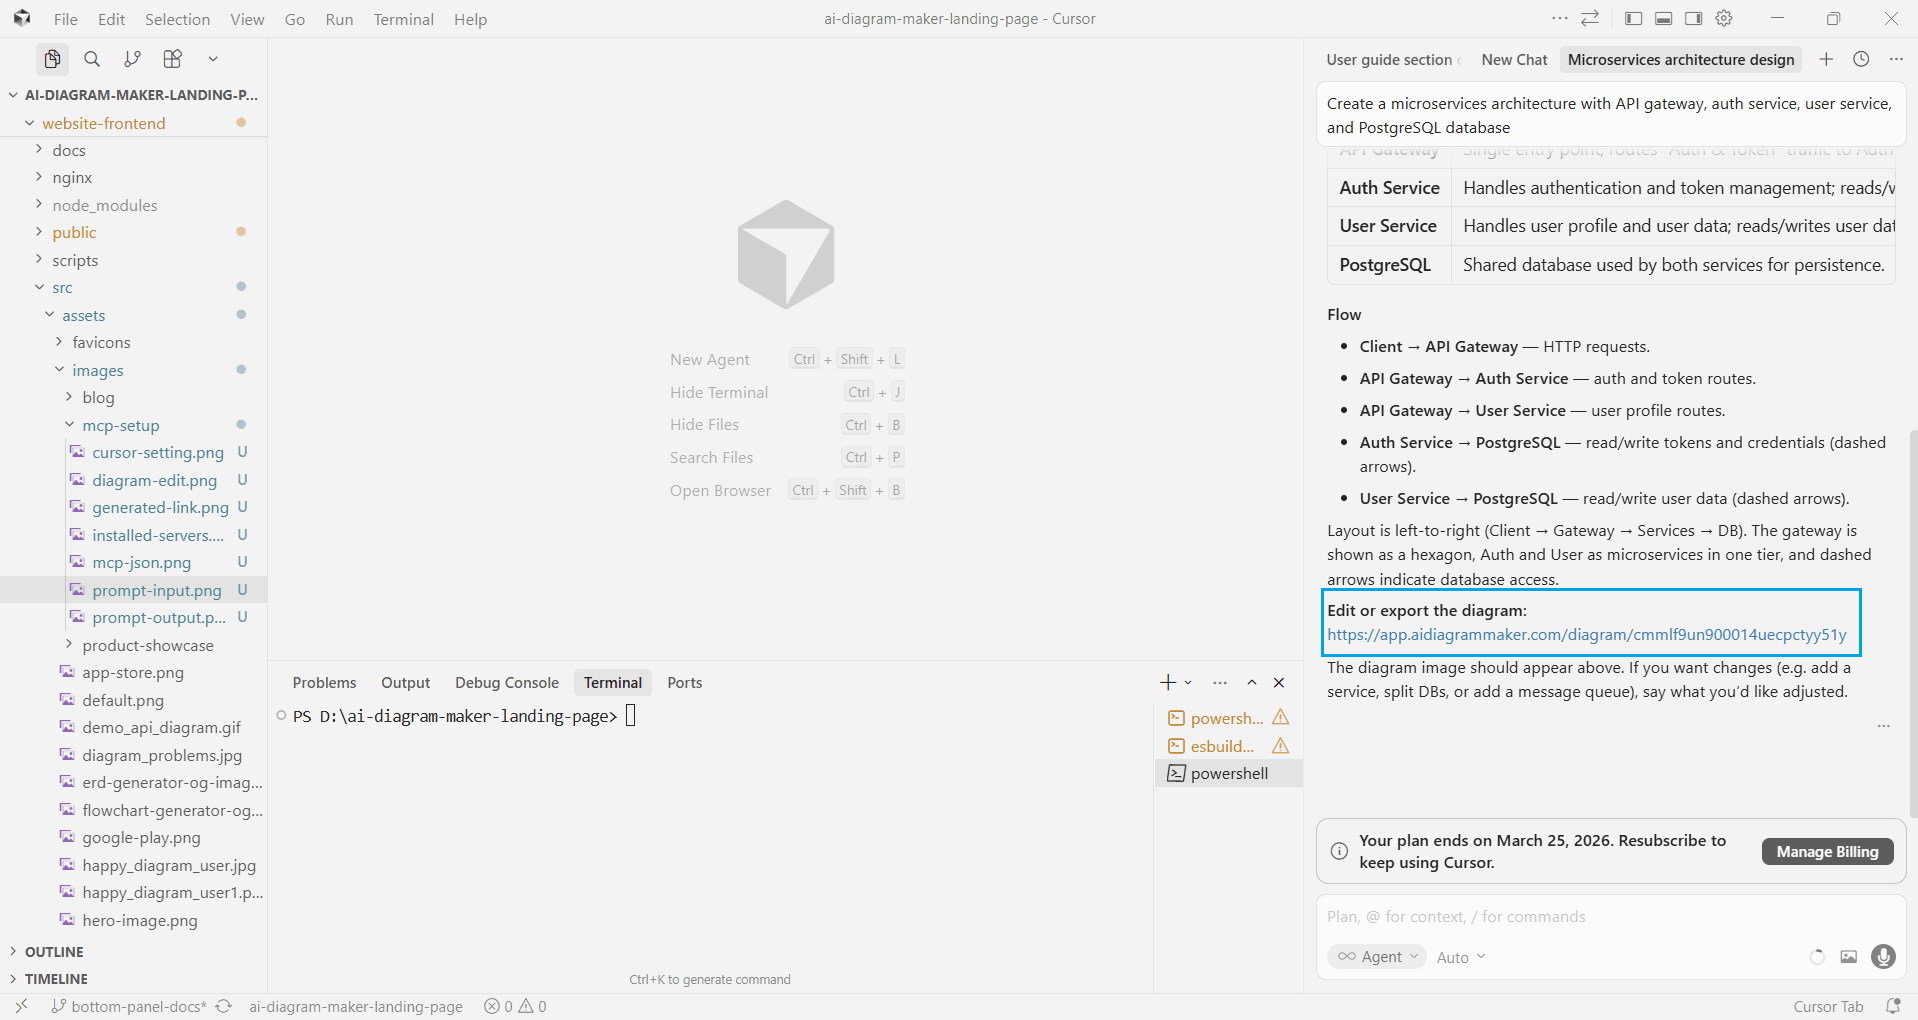Toggle the secondary sidebar icon
The image size is (1918, 1020).
(x=1693, y=18)
